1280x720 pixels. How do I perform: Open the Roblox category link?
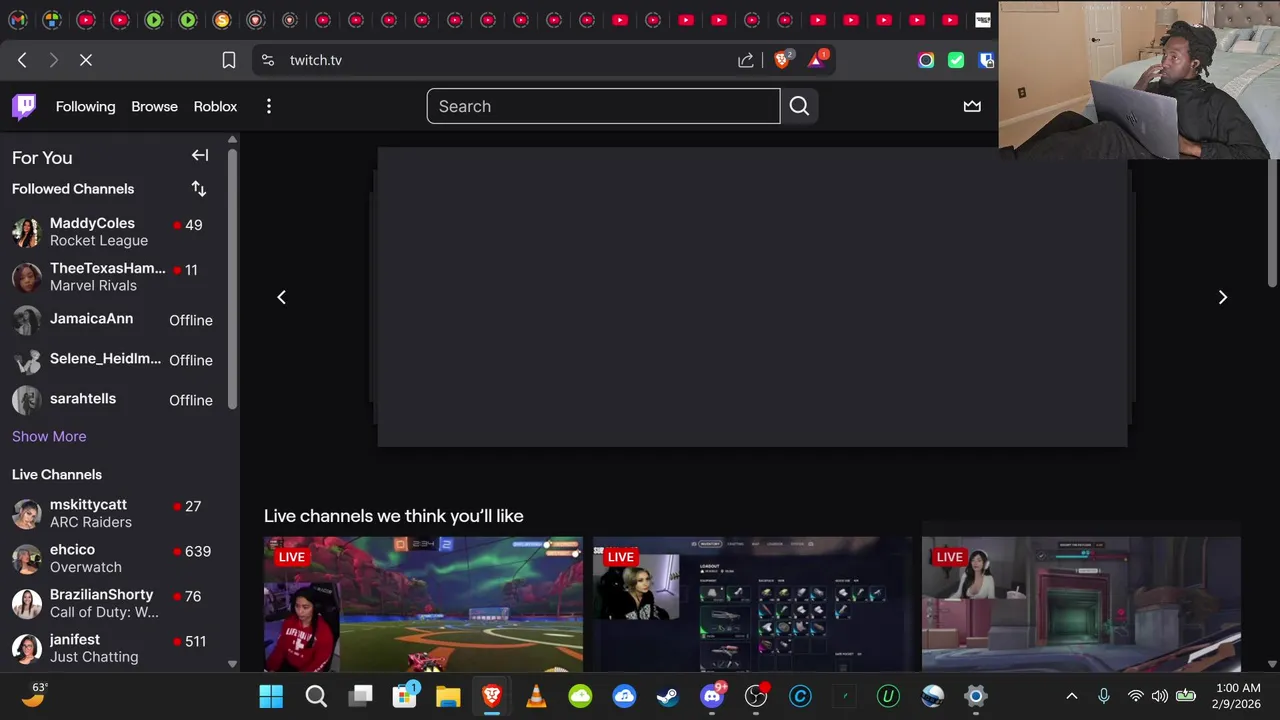215,106
